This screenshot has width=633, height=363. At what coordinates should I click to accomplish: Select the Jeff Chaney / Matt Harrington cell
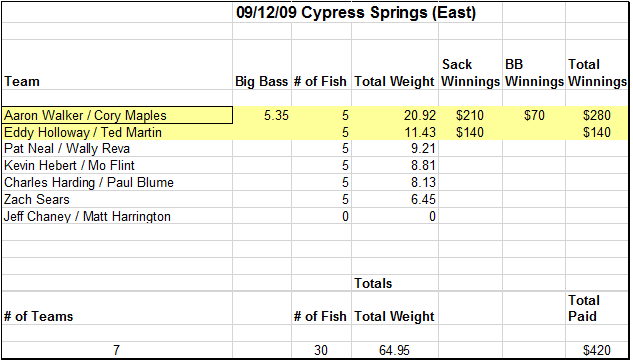click(117, 216)
